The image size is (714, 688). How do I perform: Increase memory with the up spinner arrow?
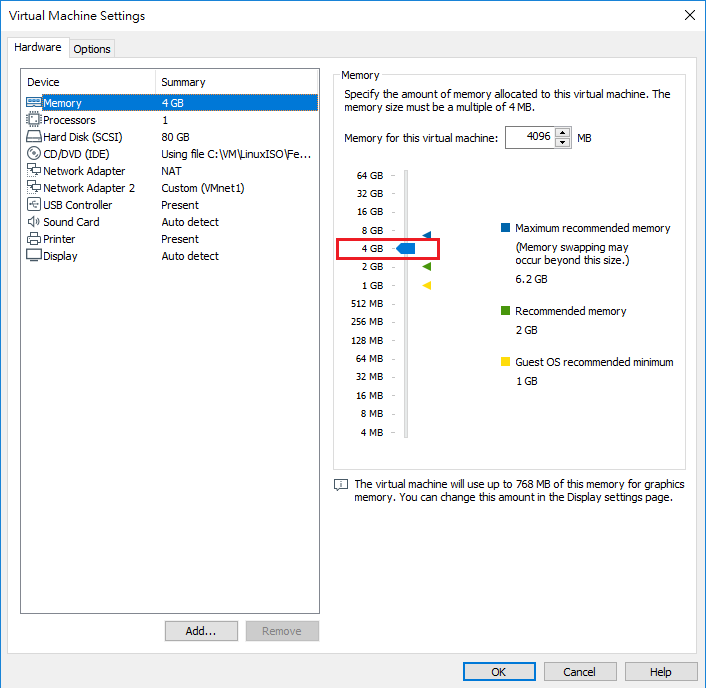click(563, 133)
